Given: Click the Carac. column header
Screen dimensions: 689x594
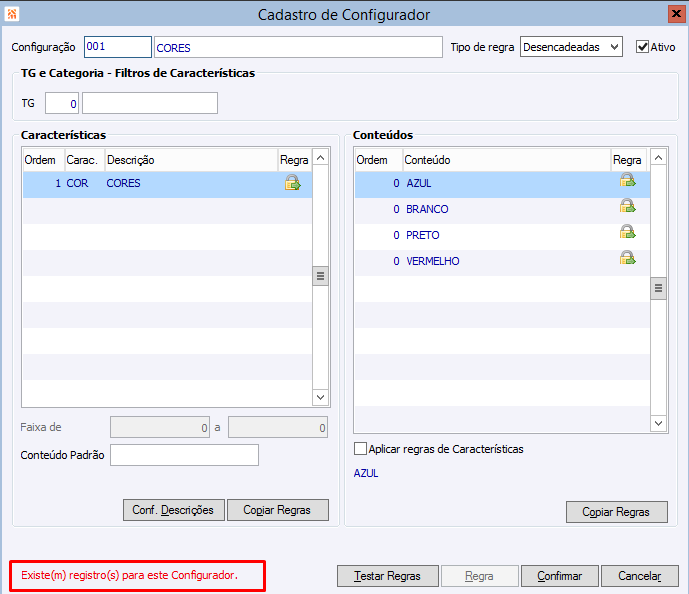Looking at the screenshot, I should coord(84,160).
